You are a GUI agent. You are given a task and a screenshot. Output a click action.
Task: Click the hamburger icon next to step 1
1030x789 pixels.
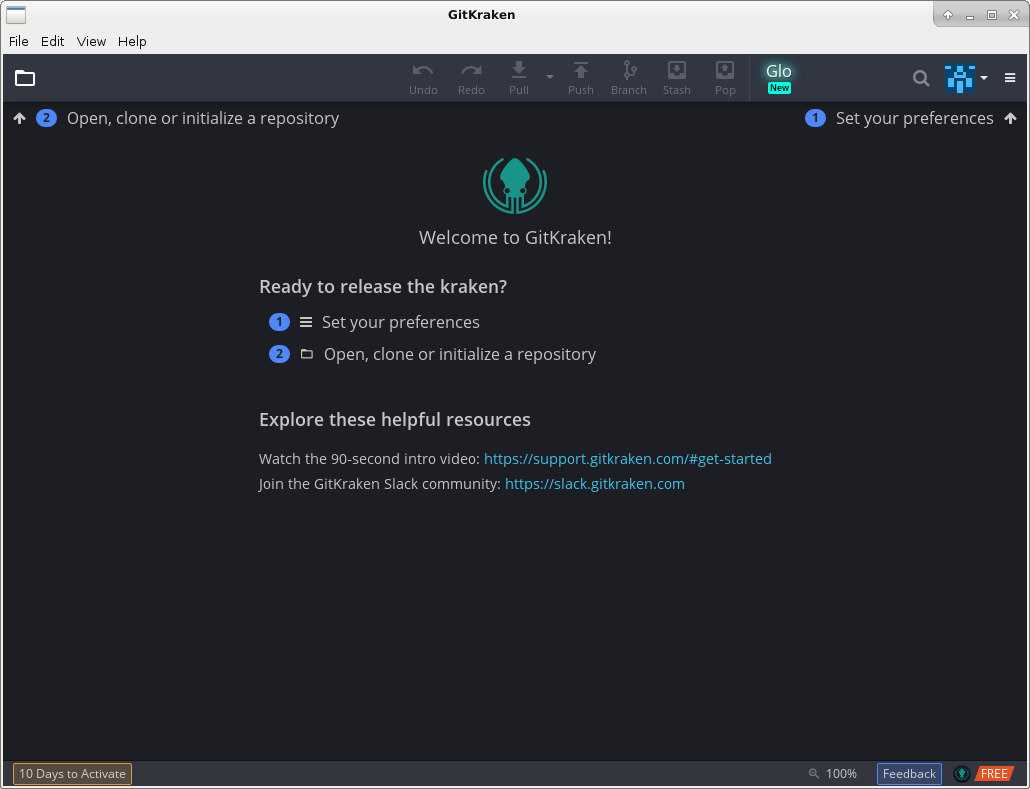[306, 322]
